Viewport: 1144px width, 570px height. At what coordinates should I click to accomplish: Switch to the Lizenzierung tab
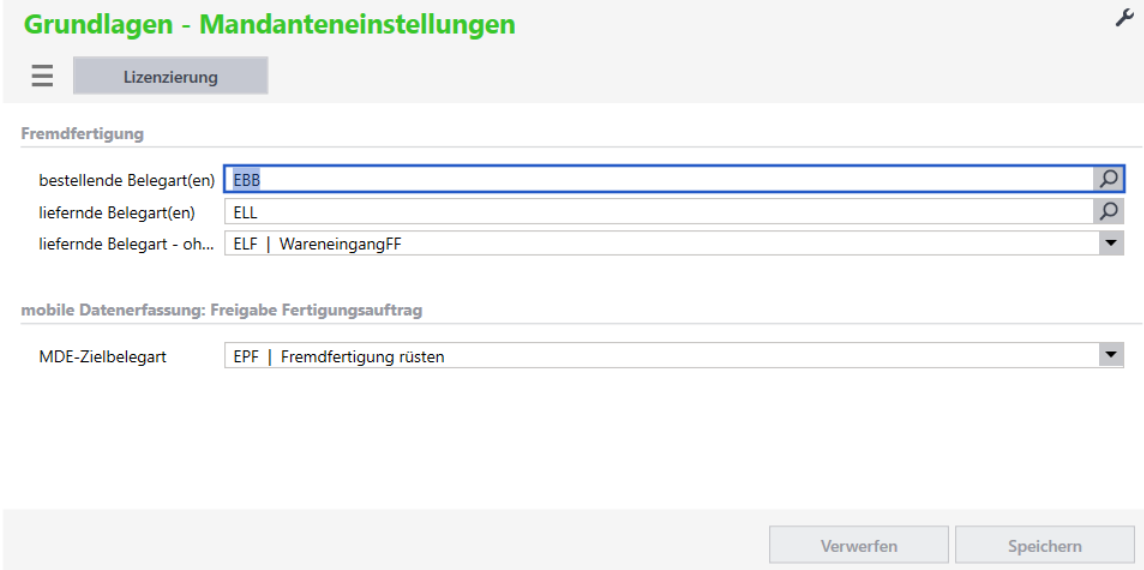point(170,76)
